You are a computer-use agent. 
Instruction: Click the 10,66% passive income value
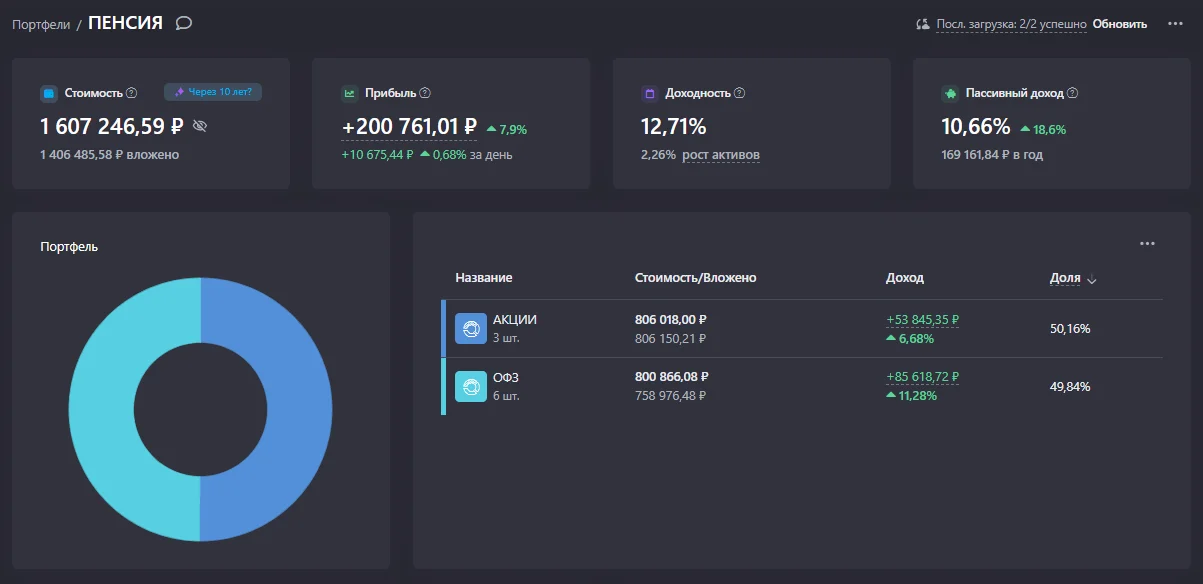(976, 127)
